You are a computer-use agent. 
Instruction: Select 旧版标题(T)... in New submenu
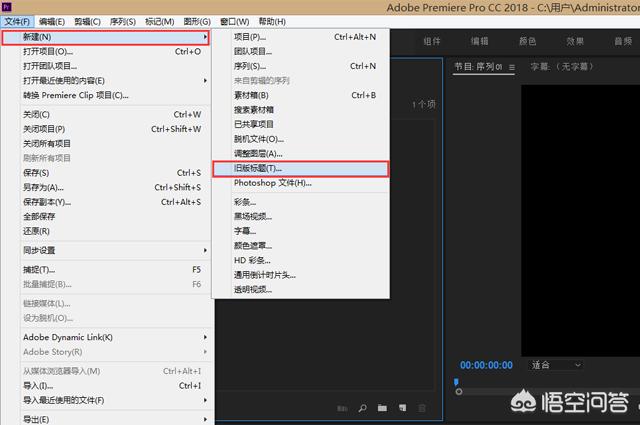[301, 169]
